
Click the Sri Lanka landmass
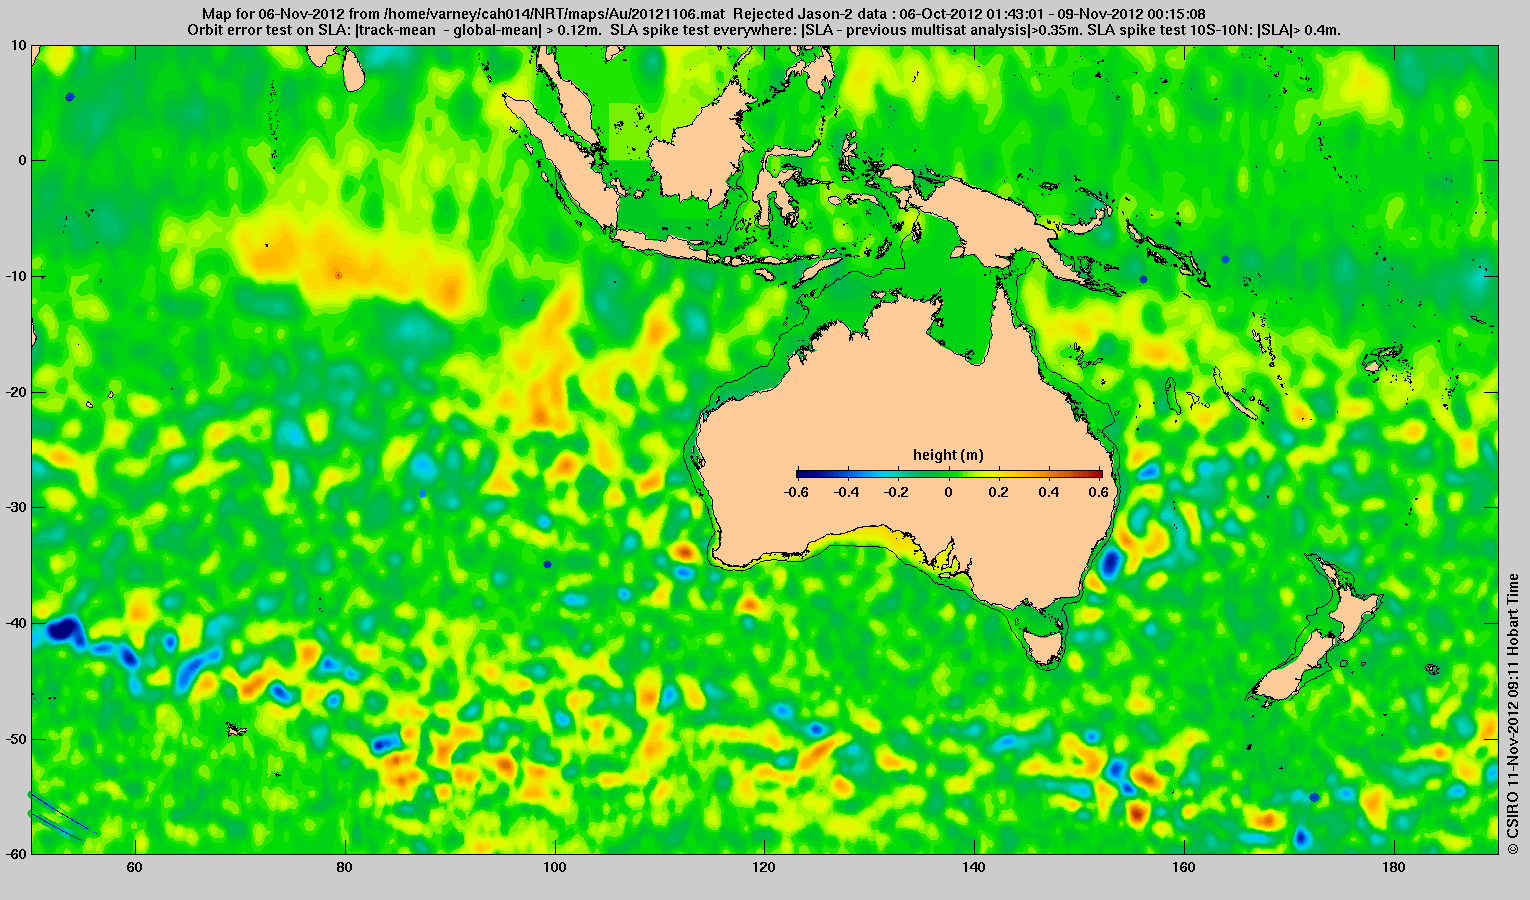(x=352, y=70)
